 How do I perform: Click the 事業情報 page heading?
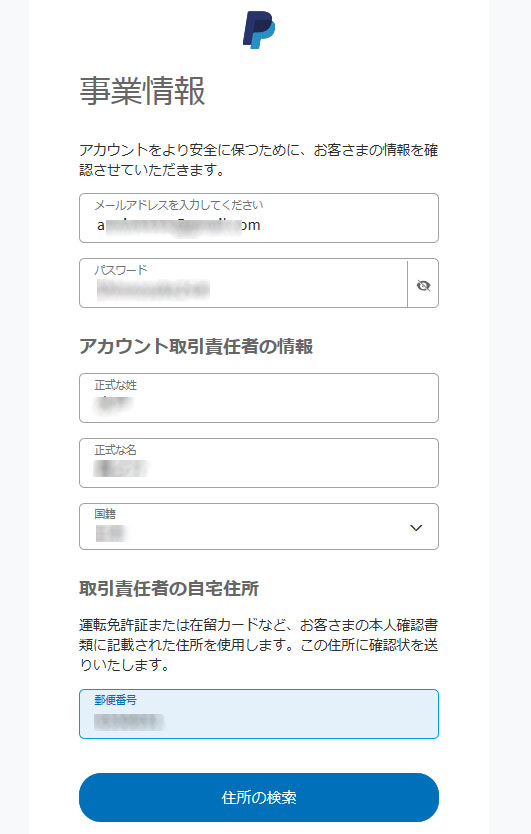point(142,90)
